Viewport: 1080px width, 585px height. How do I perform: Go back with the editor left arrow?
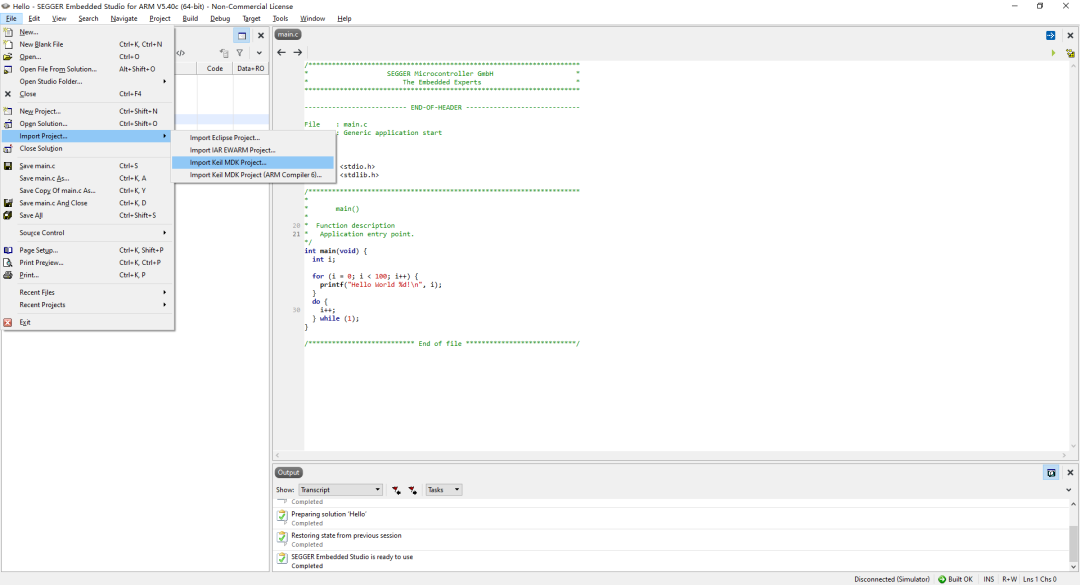click(x=281, y=52)
